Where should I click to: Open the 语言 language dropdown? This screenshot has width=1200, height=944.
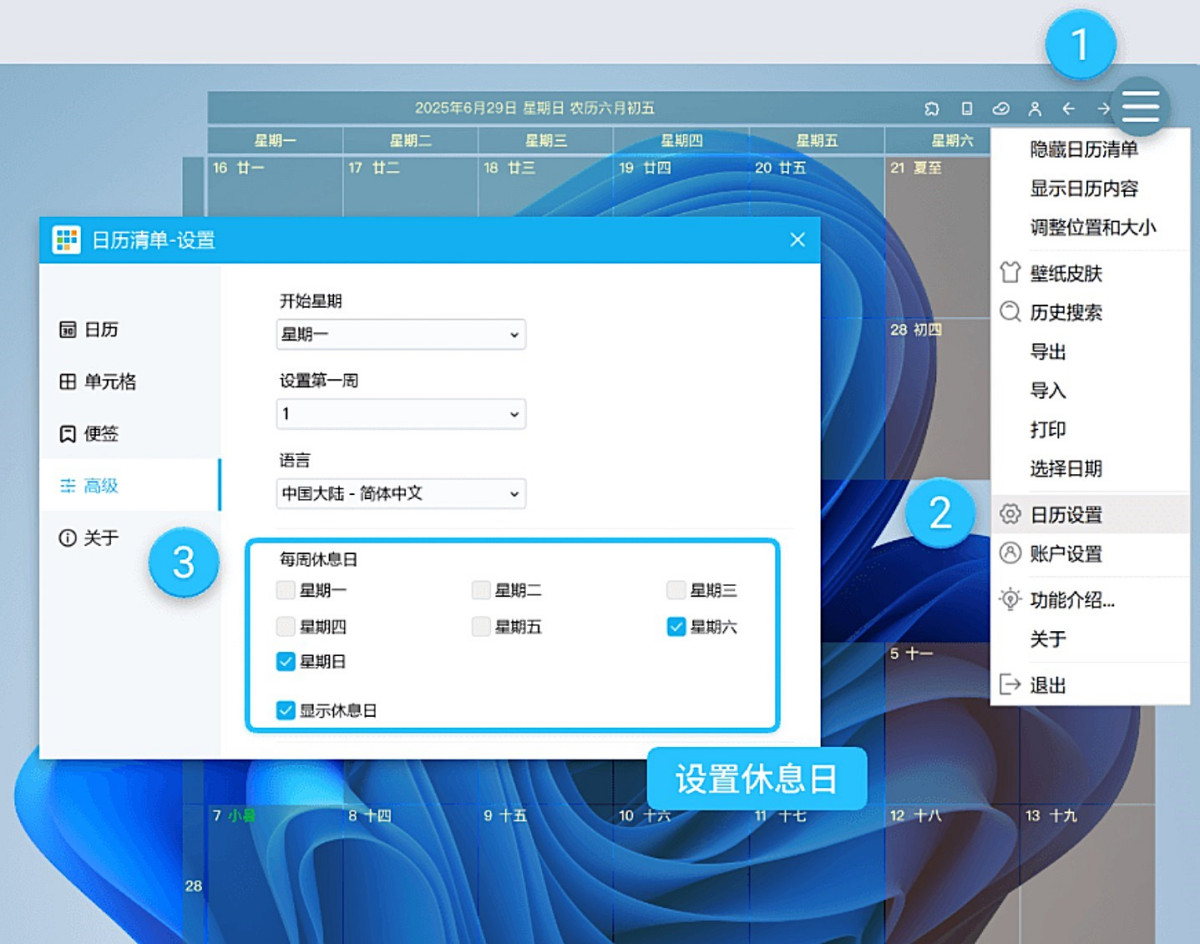click(x=400, y=493)
